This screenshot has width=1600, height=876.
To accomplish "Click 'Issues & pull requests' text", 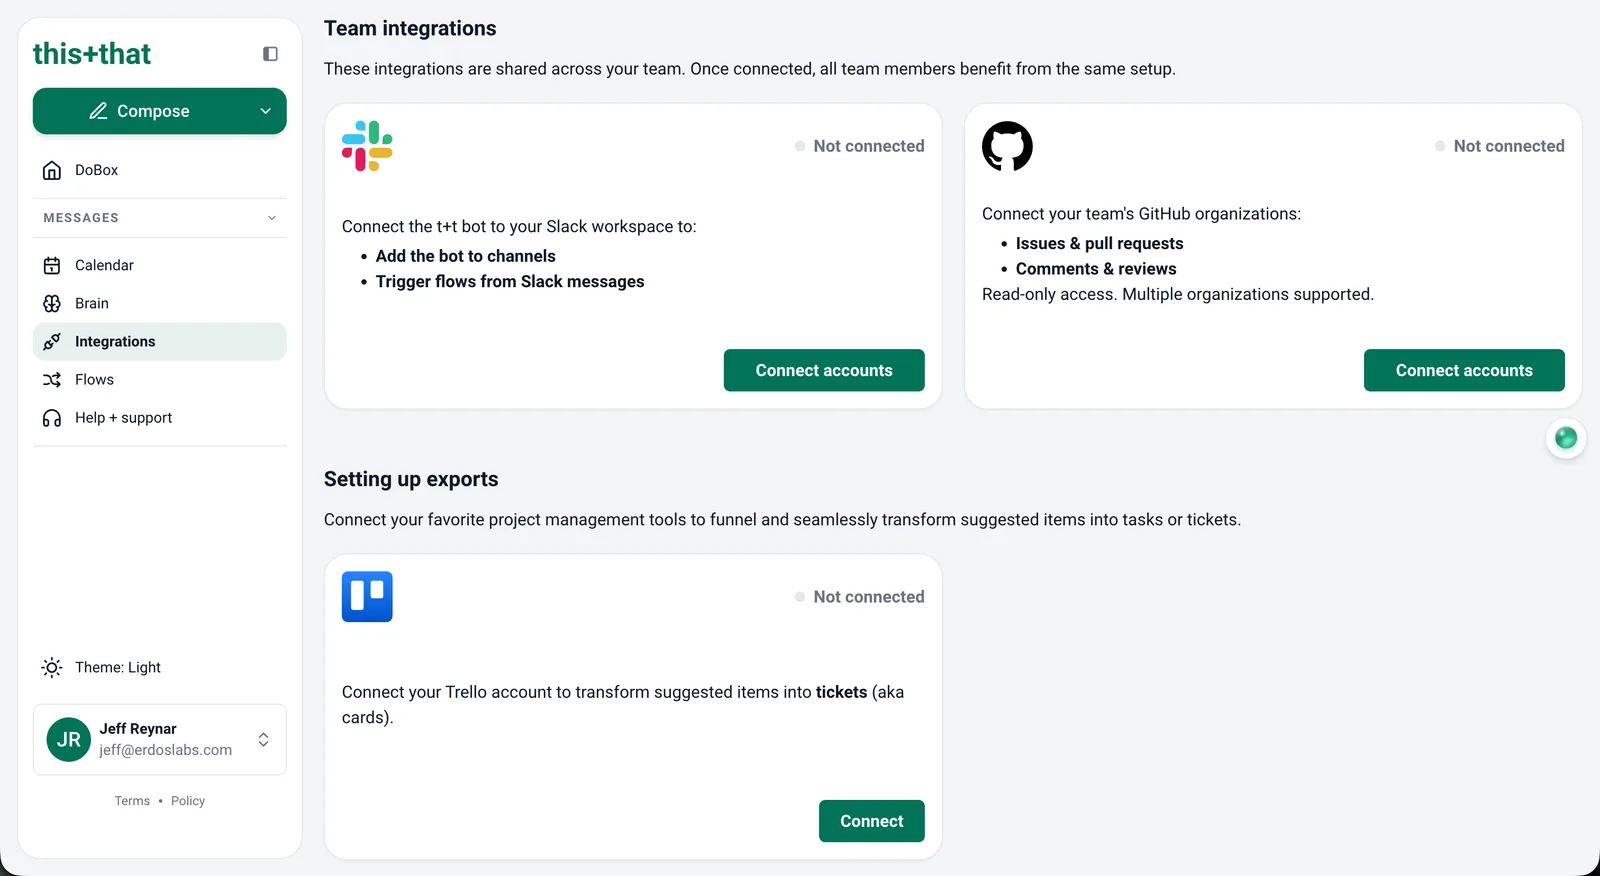I will [1100, 243].
